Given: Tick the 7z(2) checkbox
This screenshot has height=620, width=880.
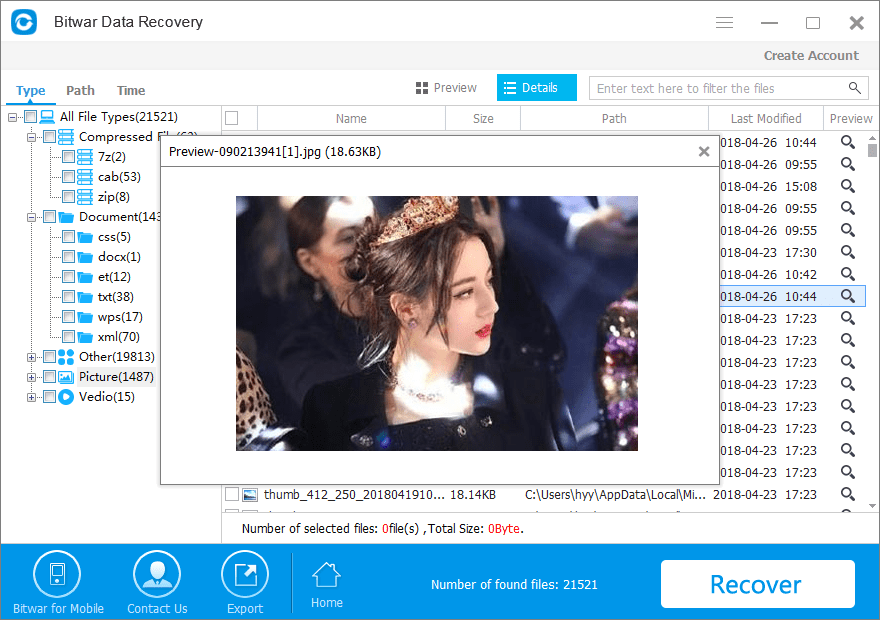Looking at the screenshot, I should pos(68,157).
